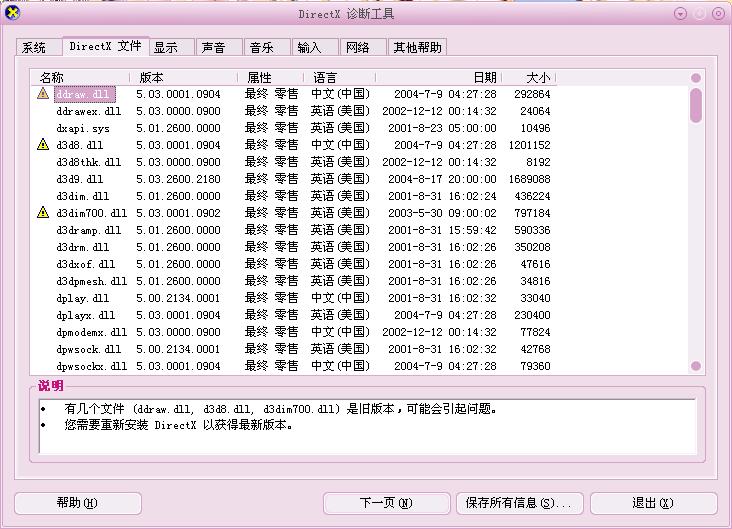
Task: Select the dxapi.sys file row
Action: [294, 128]
